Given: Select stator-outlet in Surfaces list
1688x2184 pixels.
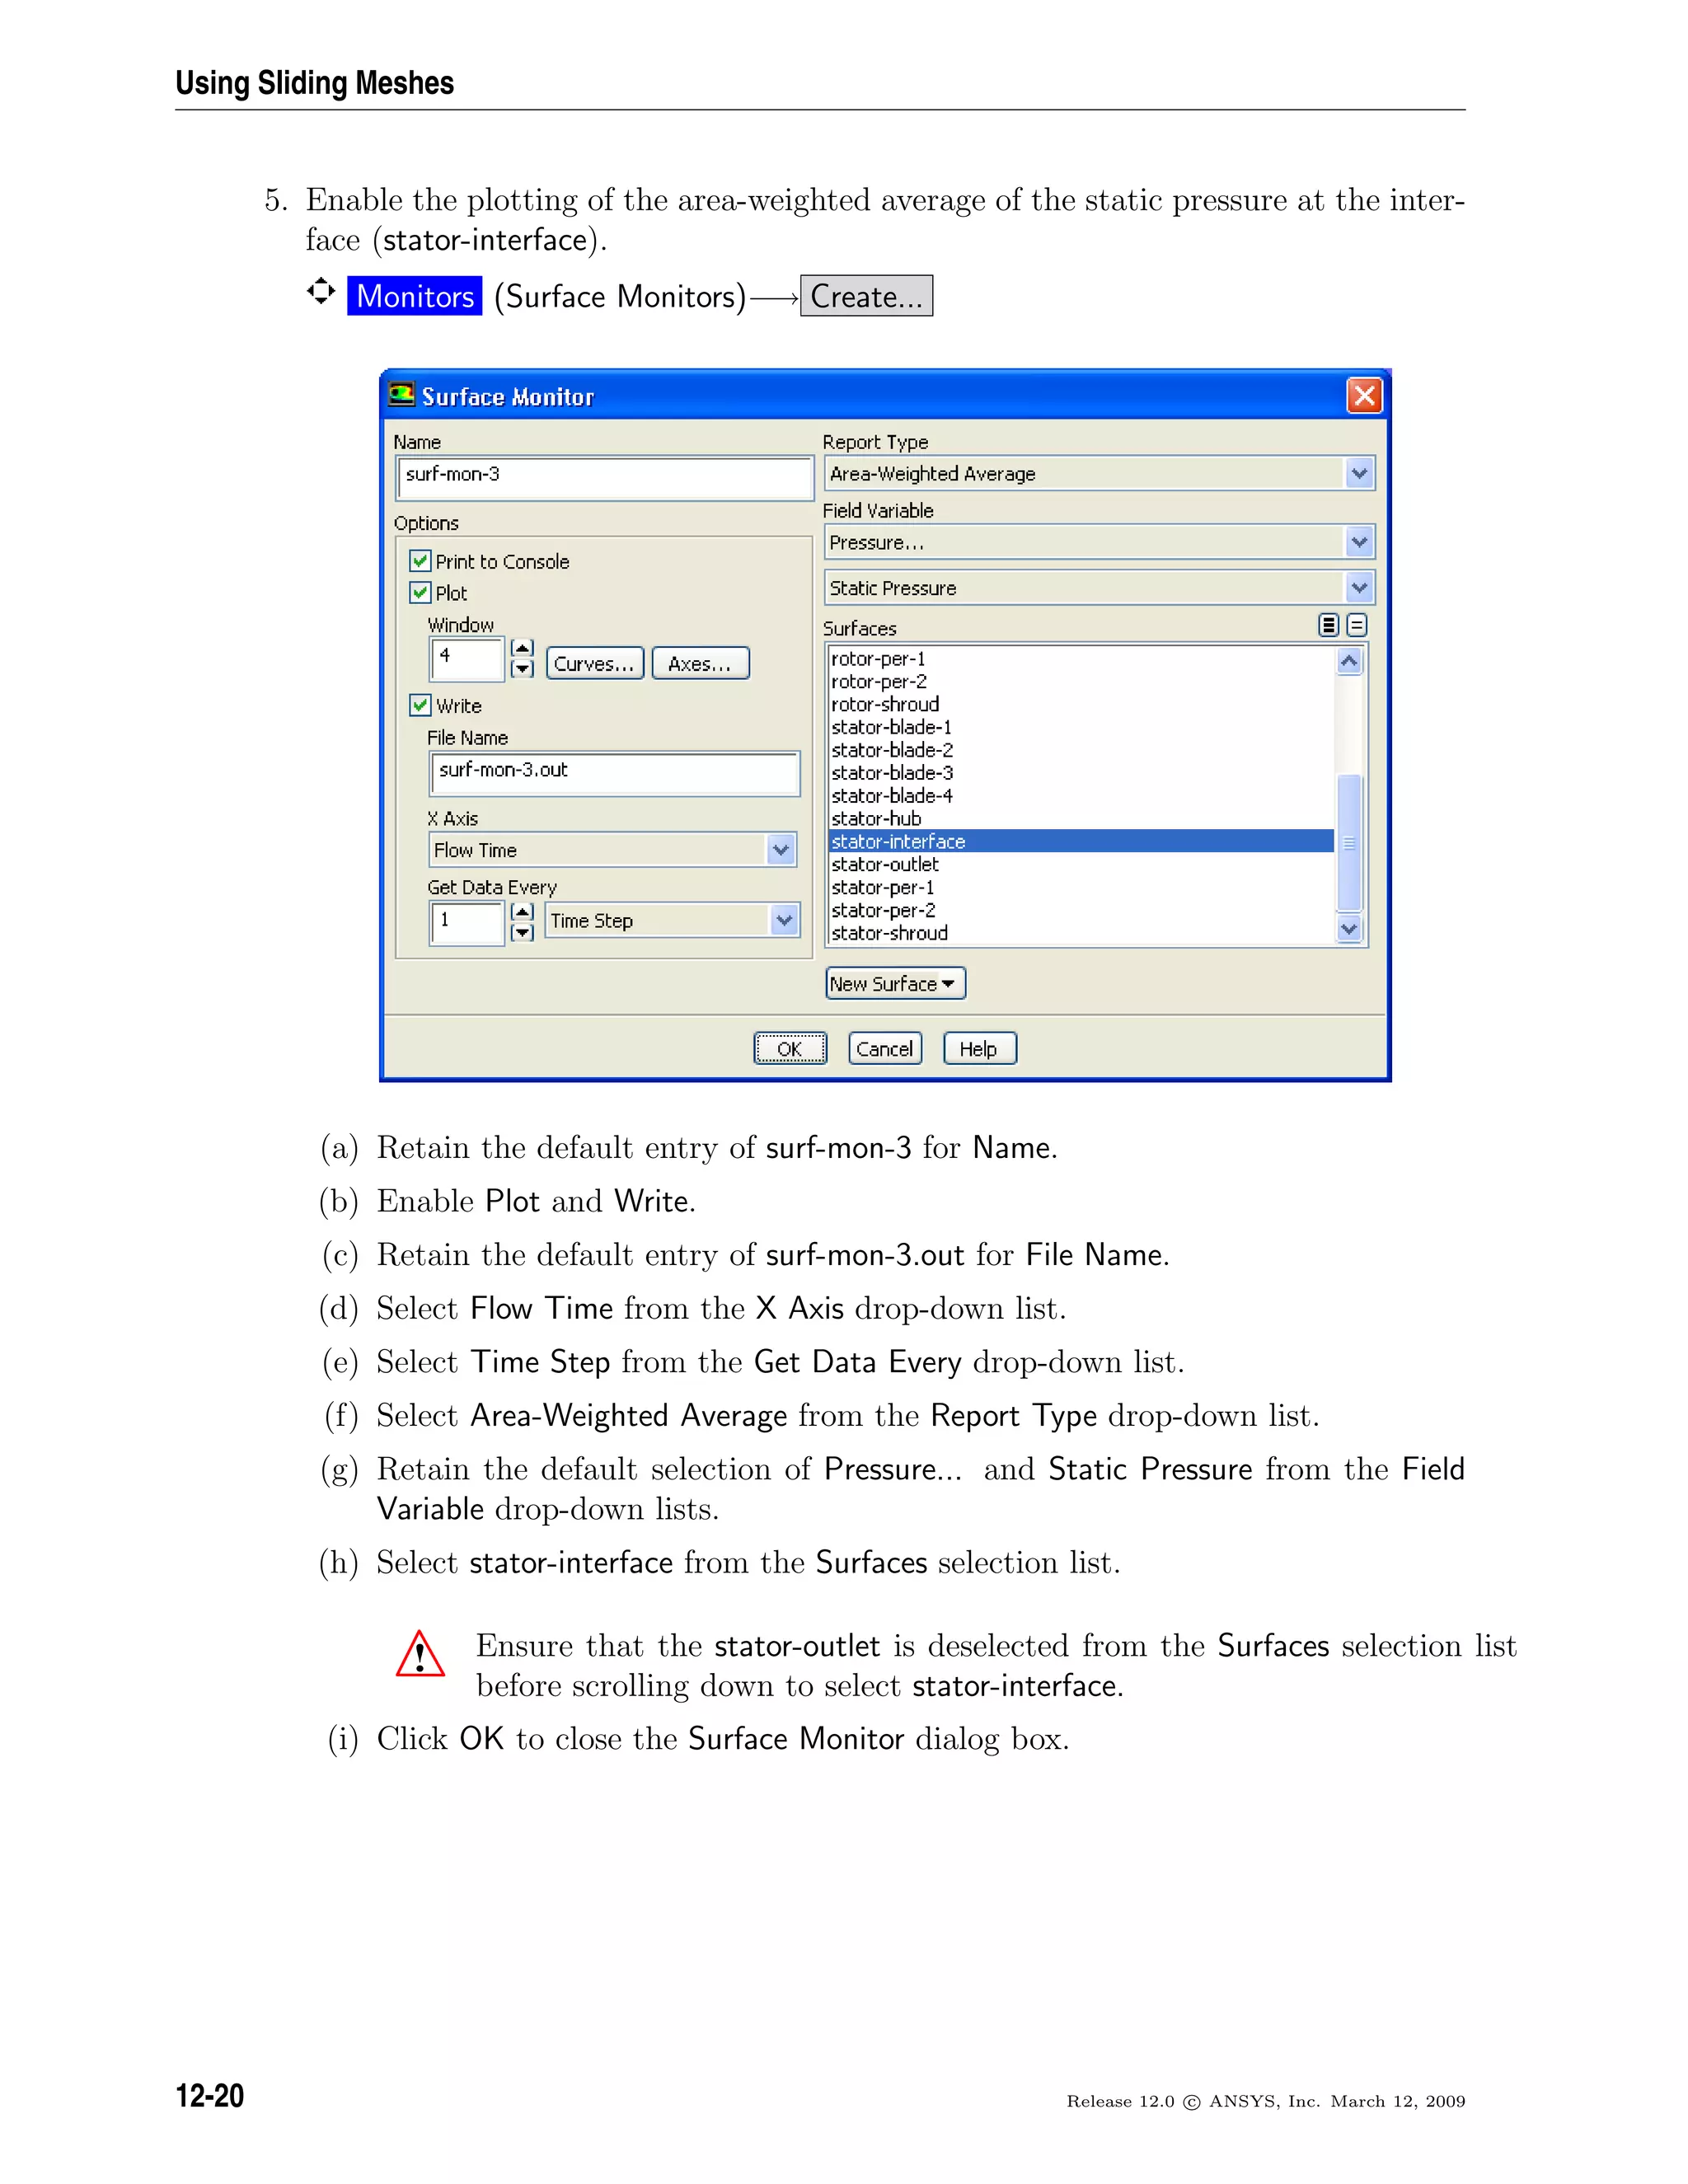Looking at the screenshot, I should (885, 864).
